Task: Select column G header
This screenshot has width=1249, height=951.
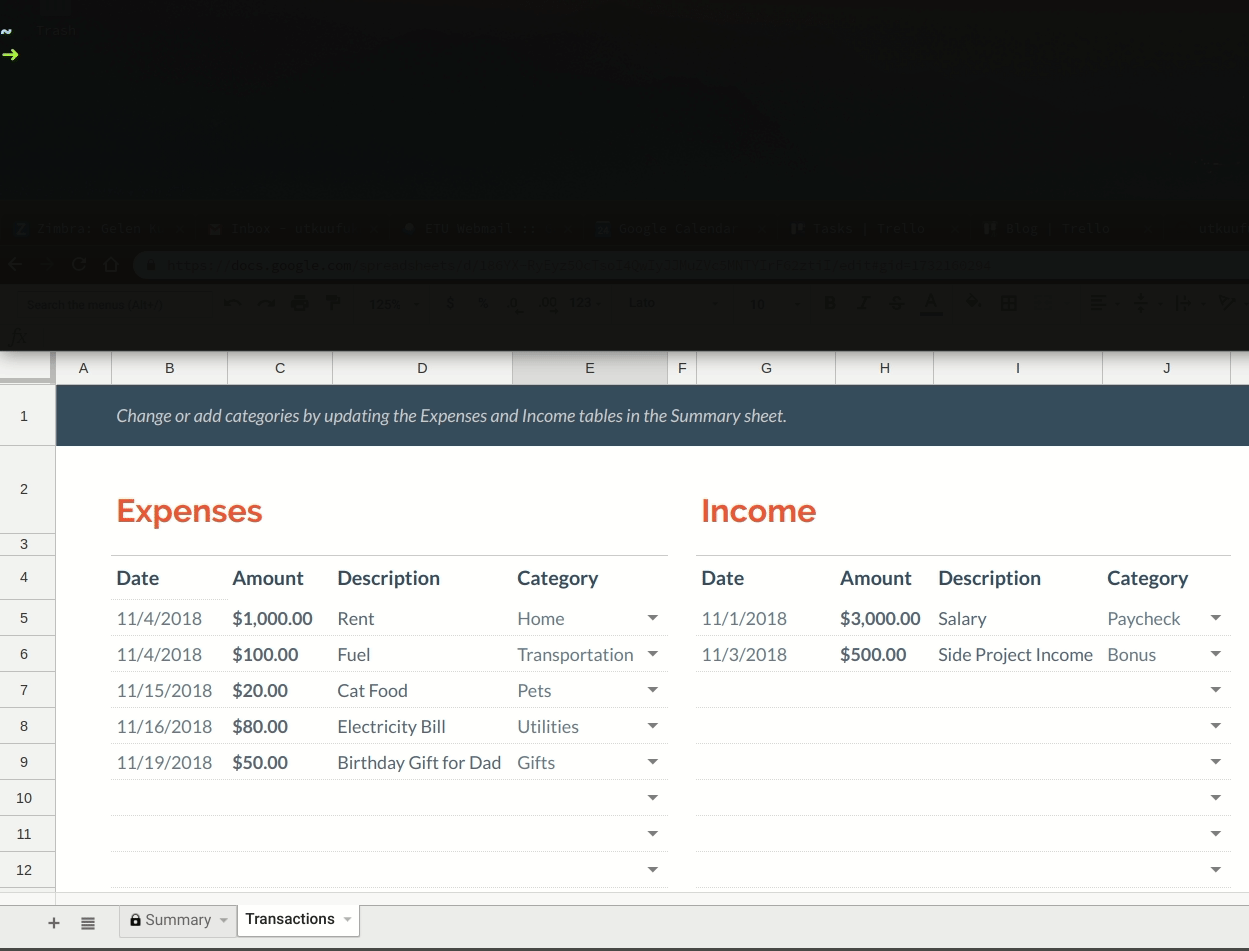Action: 766,368
